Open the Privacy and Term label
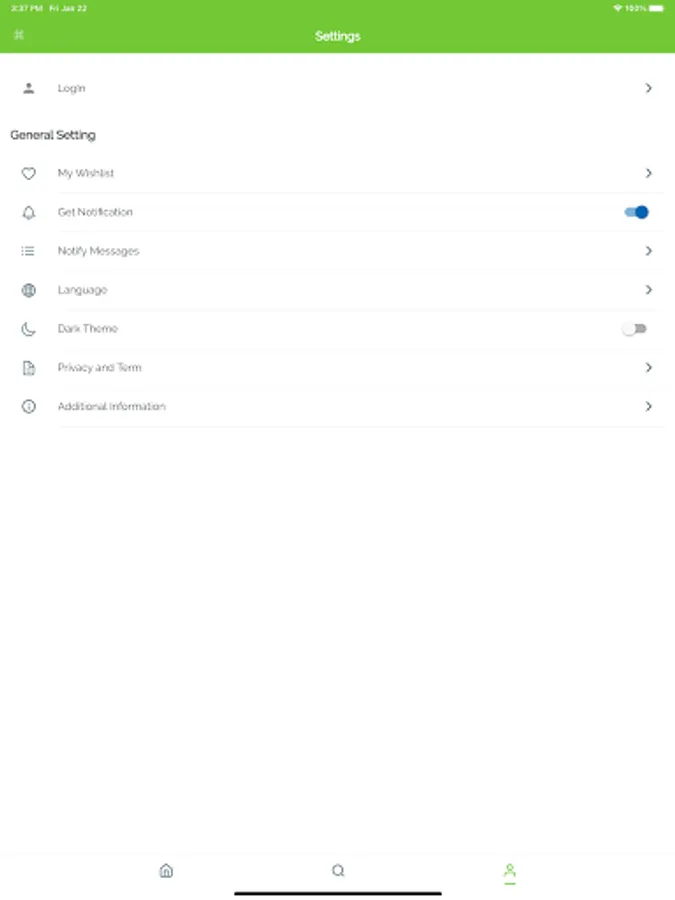 [x=99, y=368]
